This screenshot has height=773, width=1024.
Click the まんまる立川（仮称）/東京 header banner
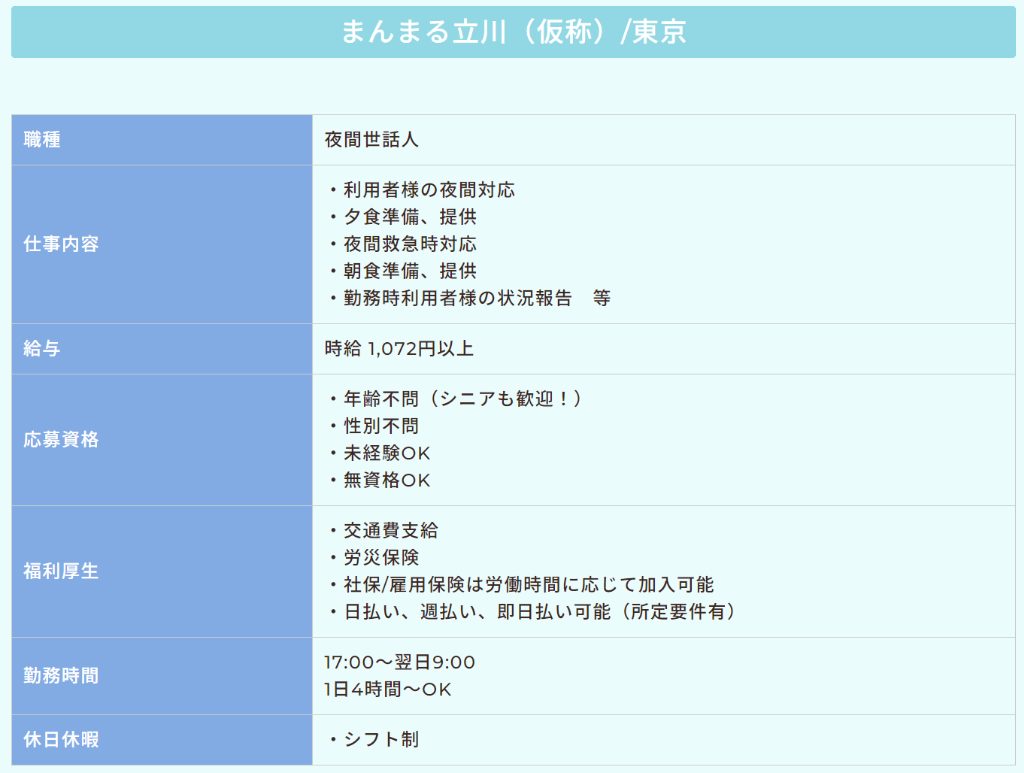512,32
